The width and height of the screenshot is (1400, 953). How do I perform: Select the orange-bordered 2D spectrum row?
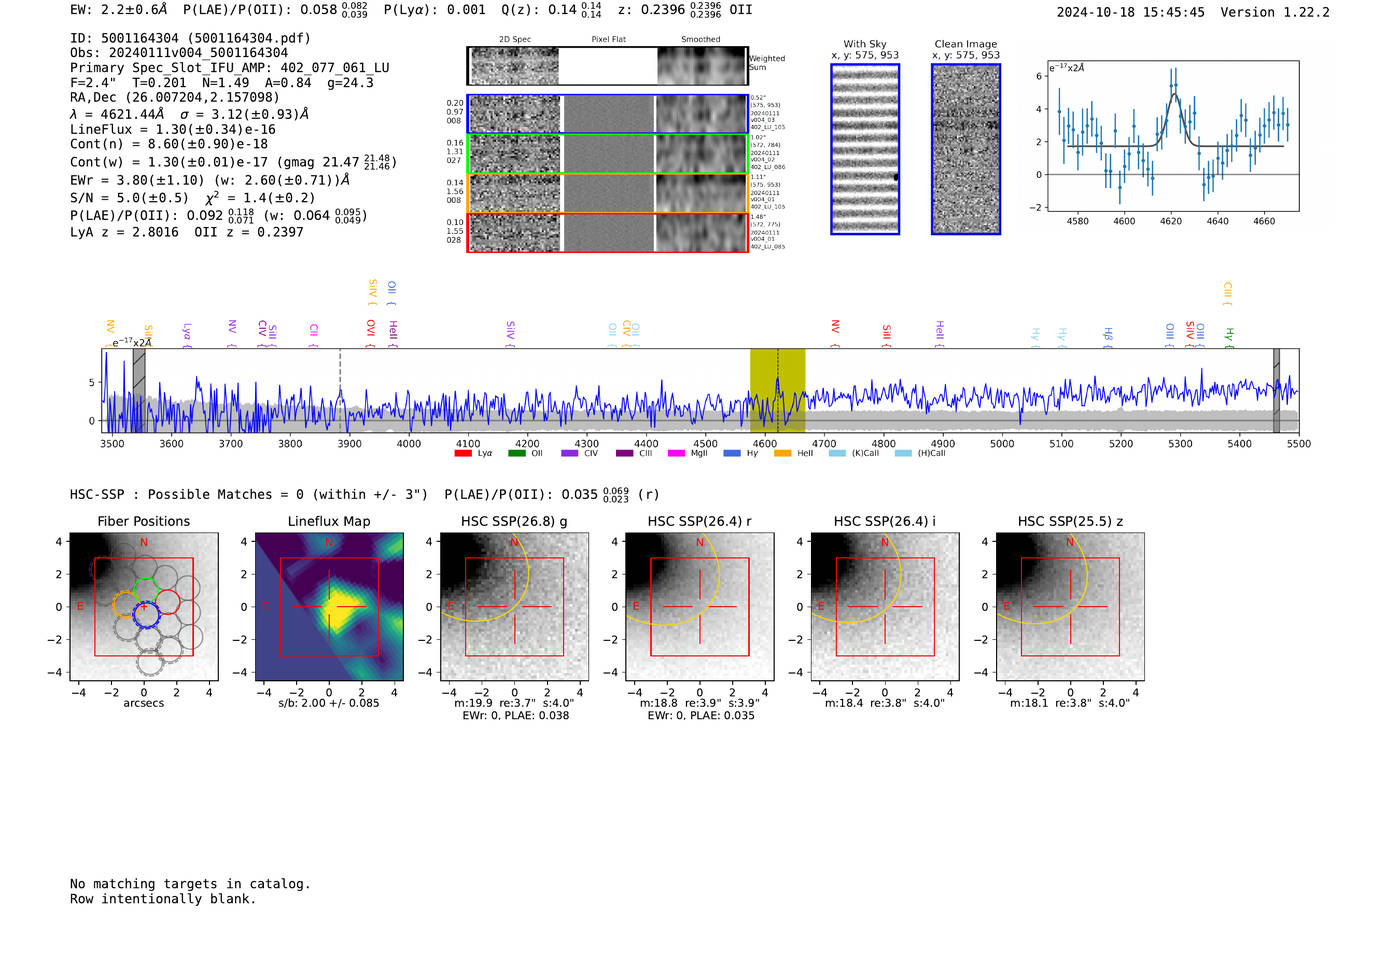pyautogui.click(x=607, y=193)
